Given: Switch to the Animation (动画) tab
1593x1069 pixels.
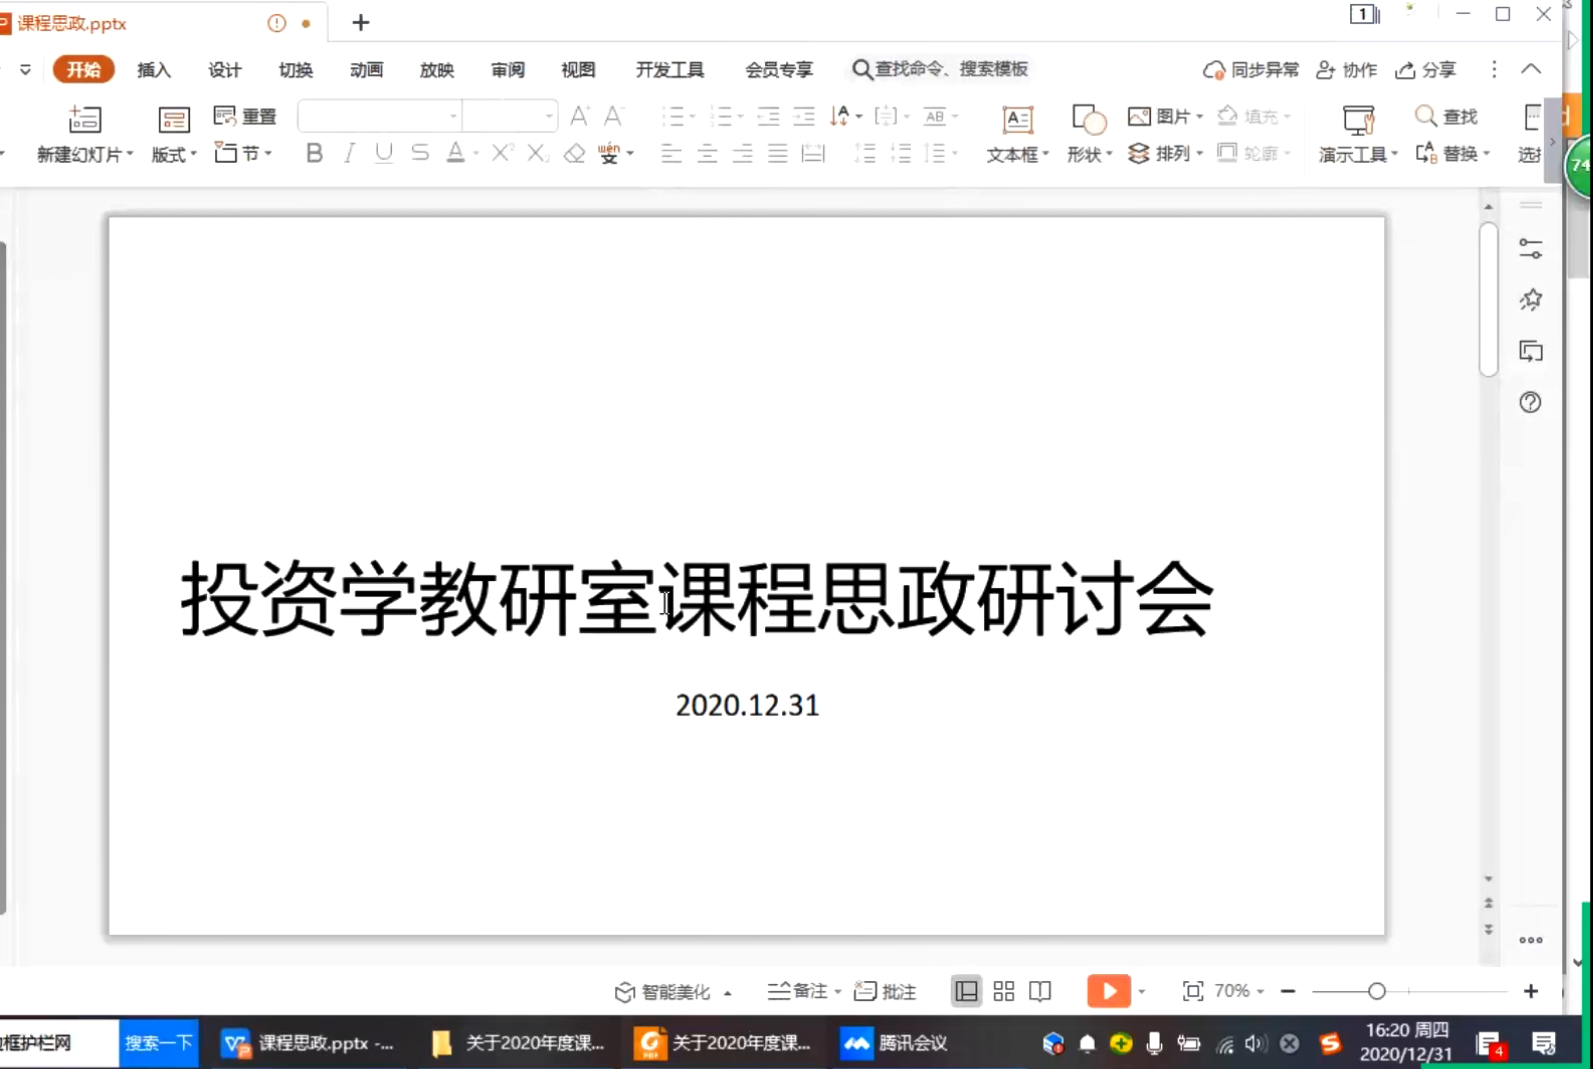Looking at the screenshot, I should (366, 69).
